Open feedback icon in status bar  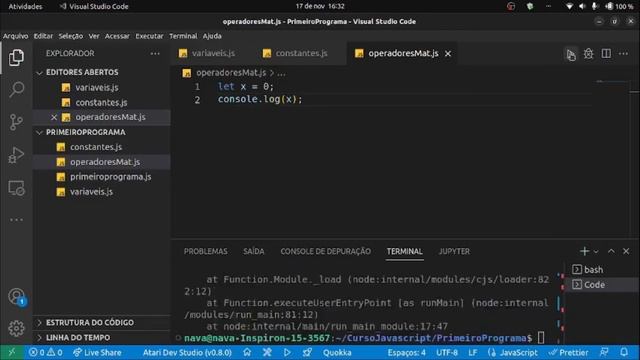click(604, 352)
